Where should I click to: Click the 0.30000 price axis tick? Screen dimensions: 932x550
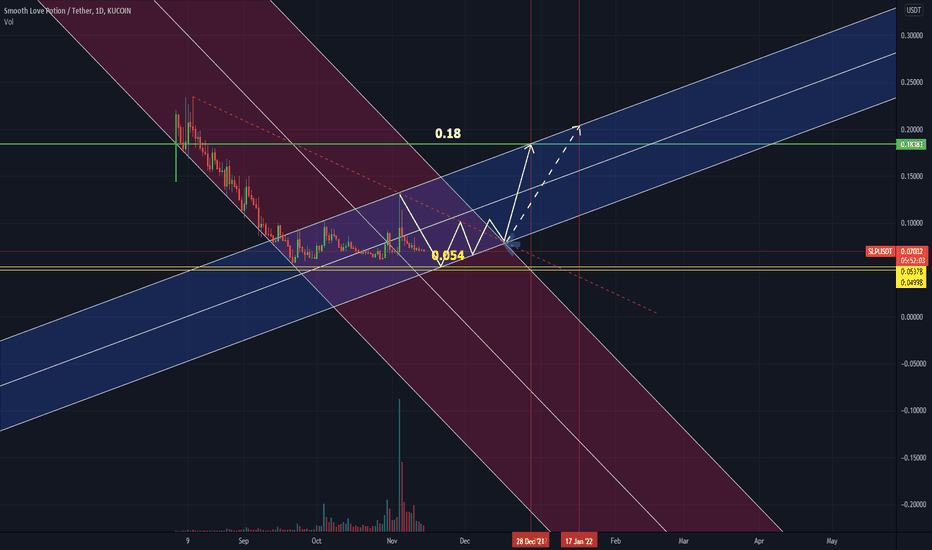click(912, 36)
